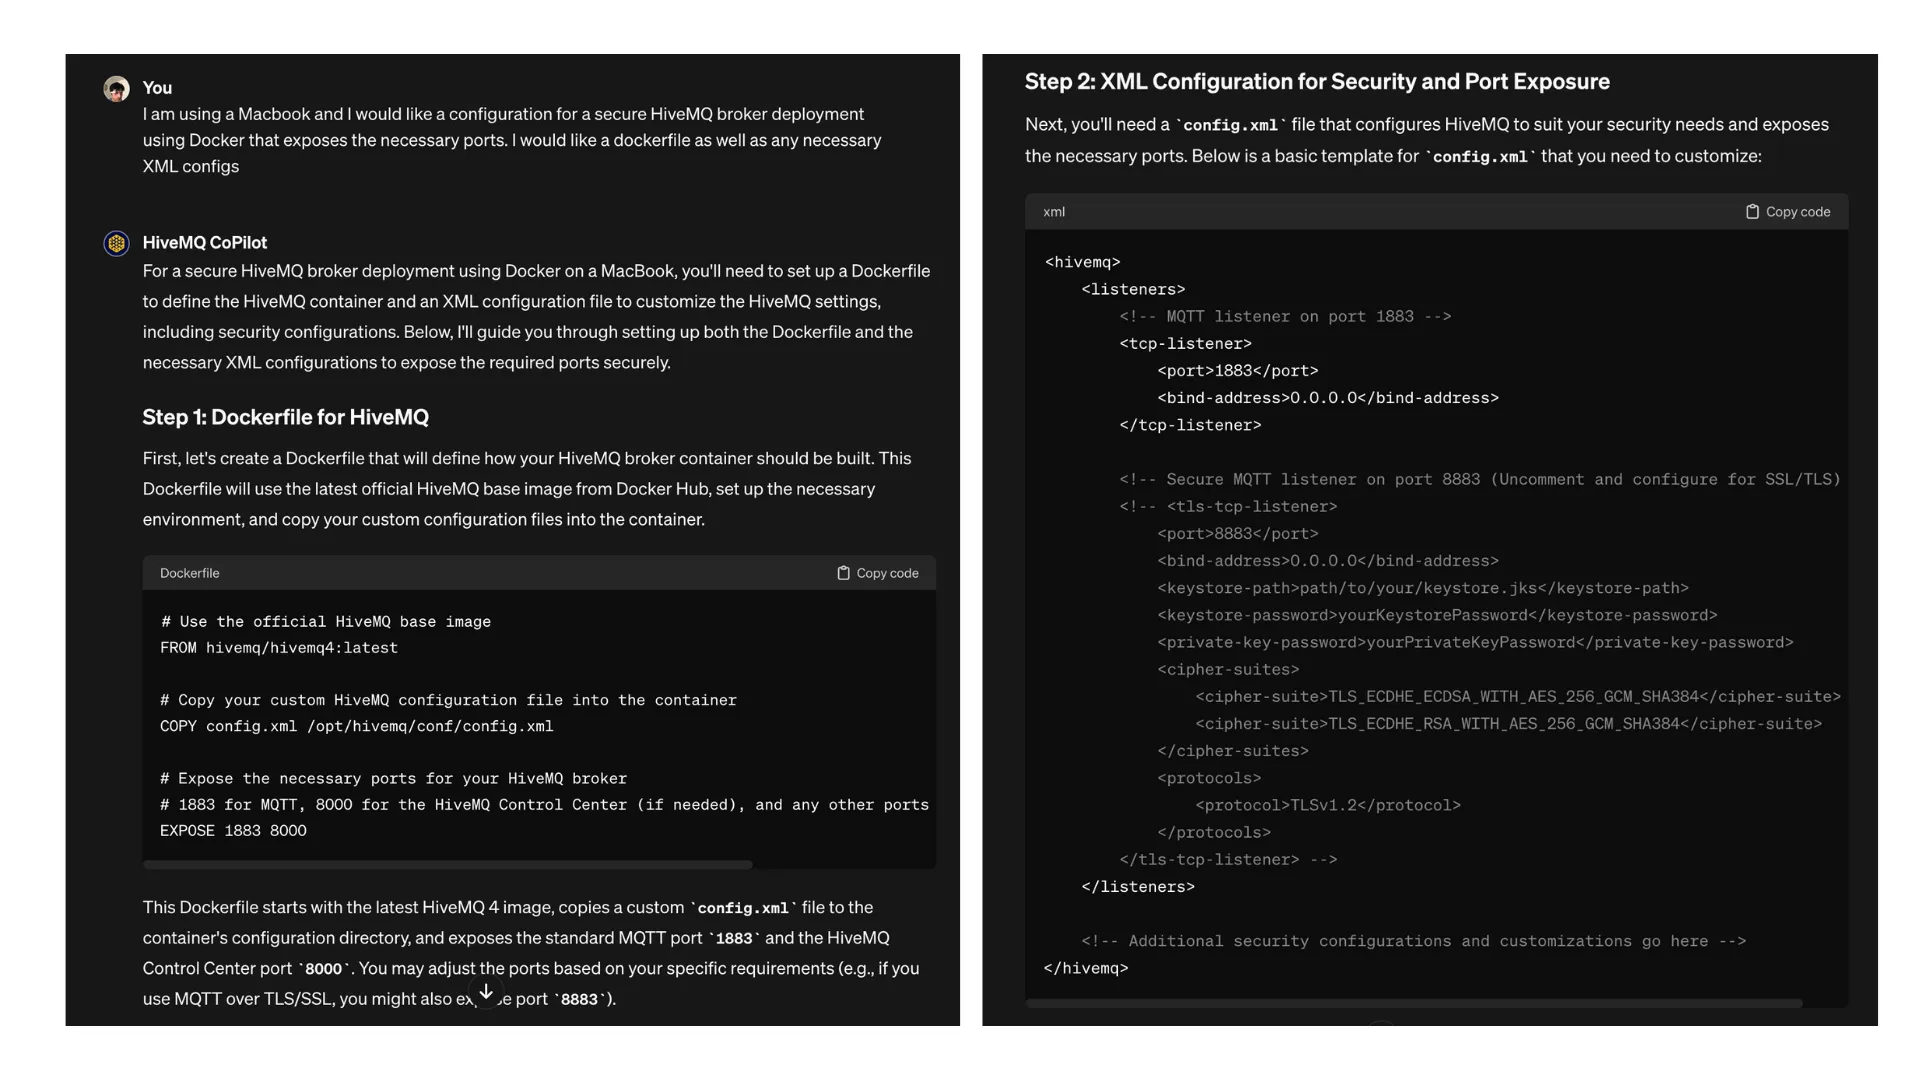Click the Dockerfile language label tab
The width and height of the screenshot is (1920, 1080).
click(189, 572)
